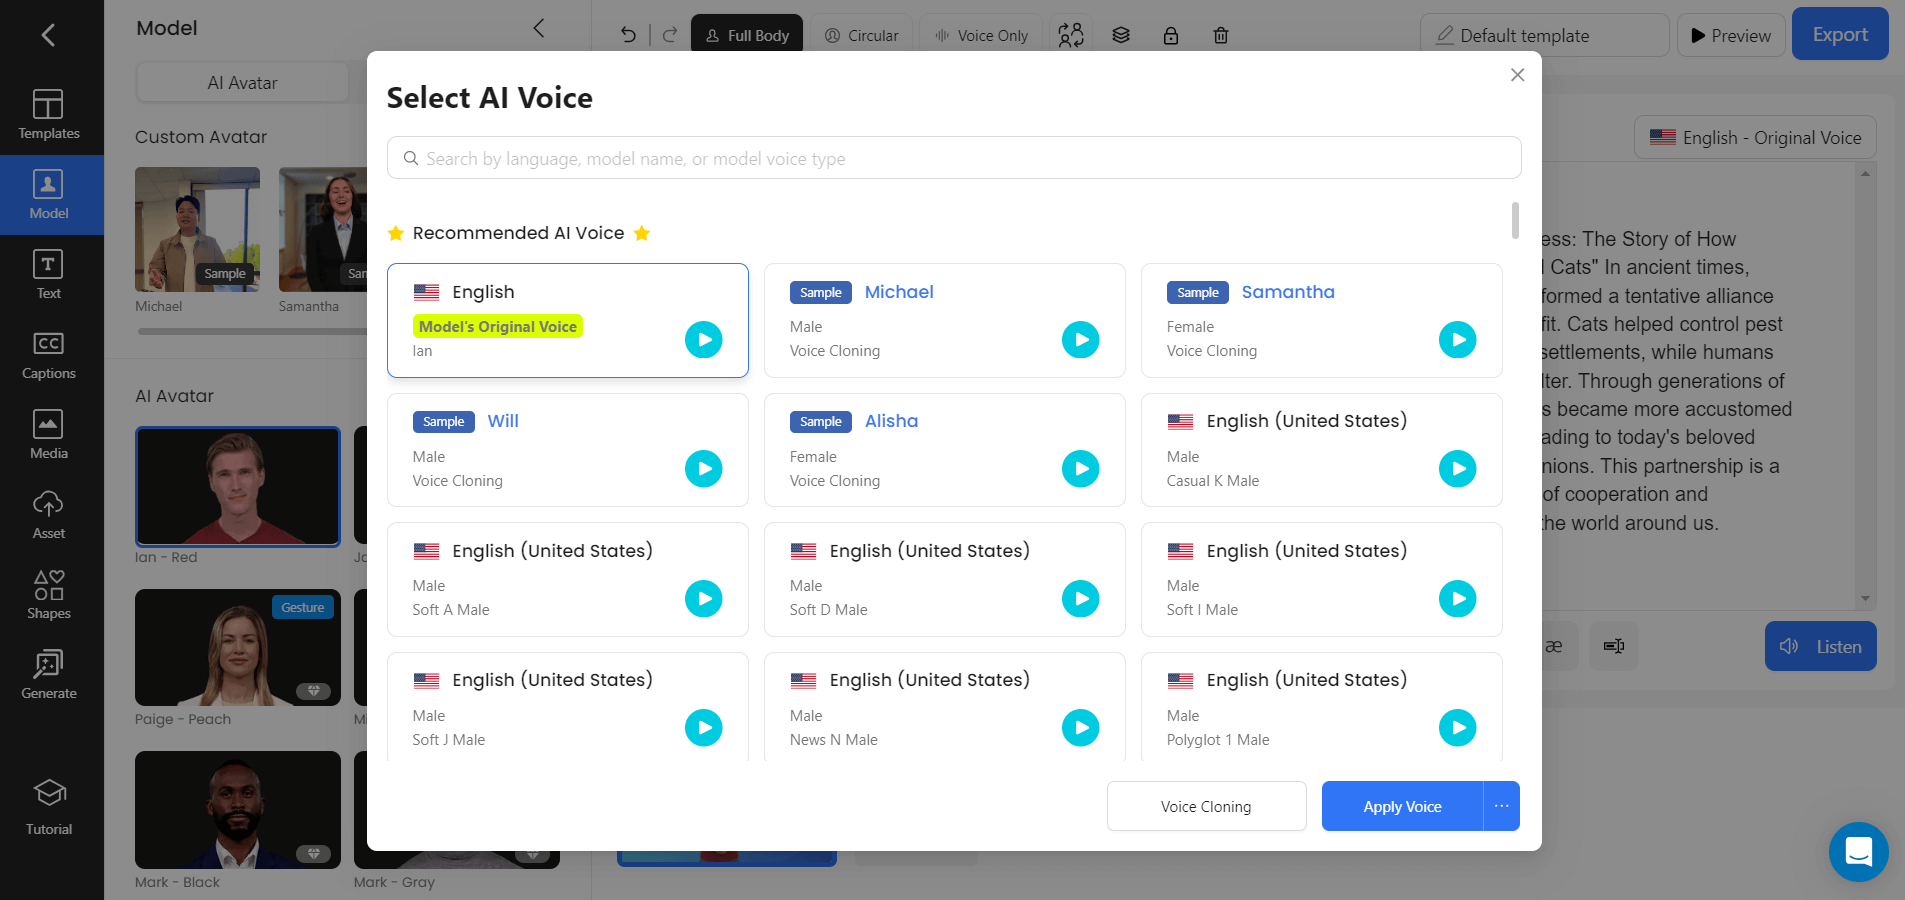
Task: Open more options next to Apply Voice
Action: pos(1500,806)
